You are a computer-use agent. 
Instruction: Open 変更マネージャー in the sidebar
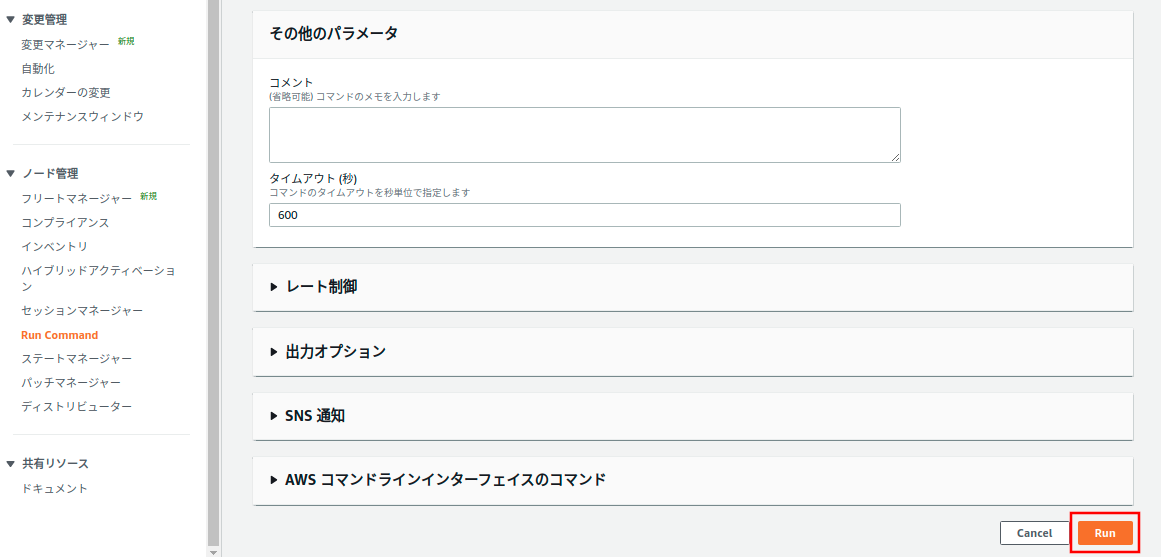(65, 45)
